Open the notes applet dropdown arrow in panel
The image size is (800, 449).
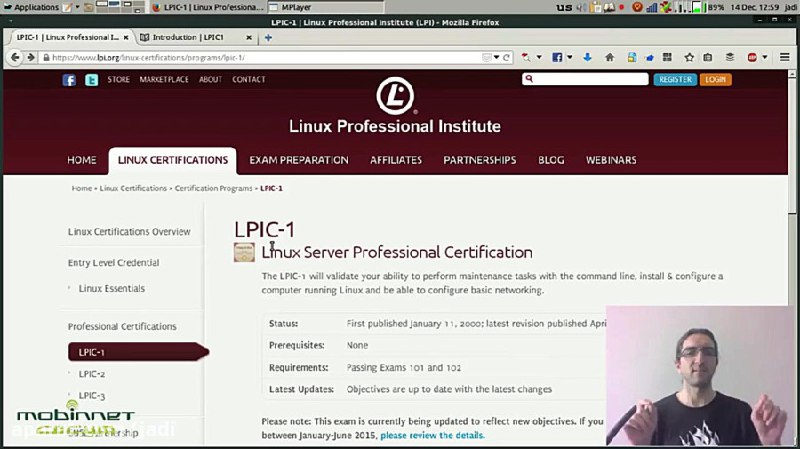78,7
